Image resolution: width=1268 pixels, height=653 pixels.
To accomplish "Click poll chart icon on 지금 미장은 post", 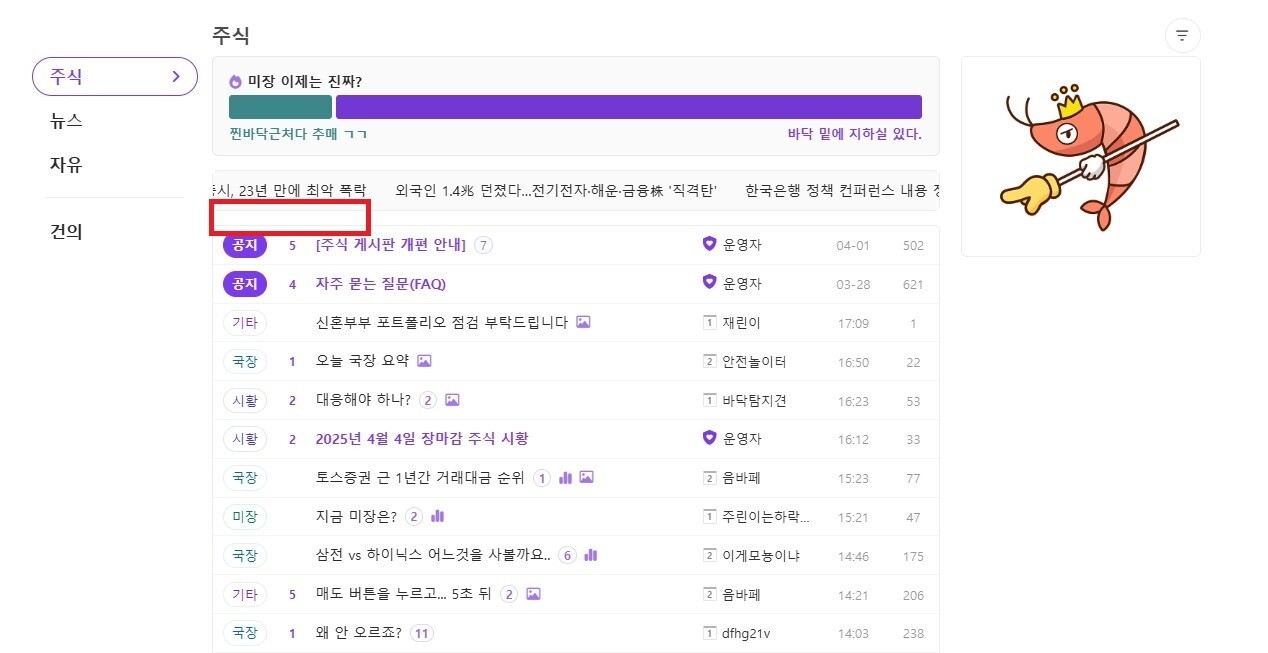I will click(437, 516).
